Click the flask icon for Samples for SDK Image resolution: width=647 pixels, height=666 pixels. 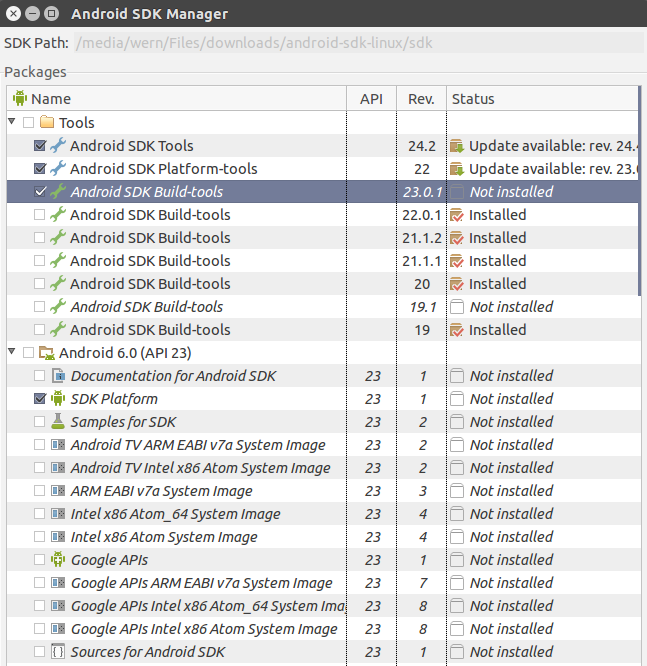point(58,422)
